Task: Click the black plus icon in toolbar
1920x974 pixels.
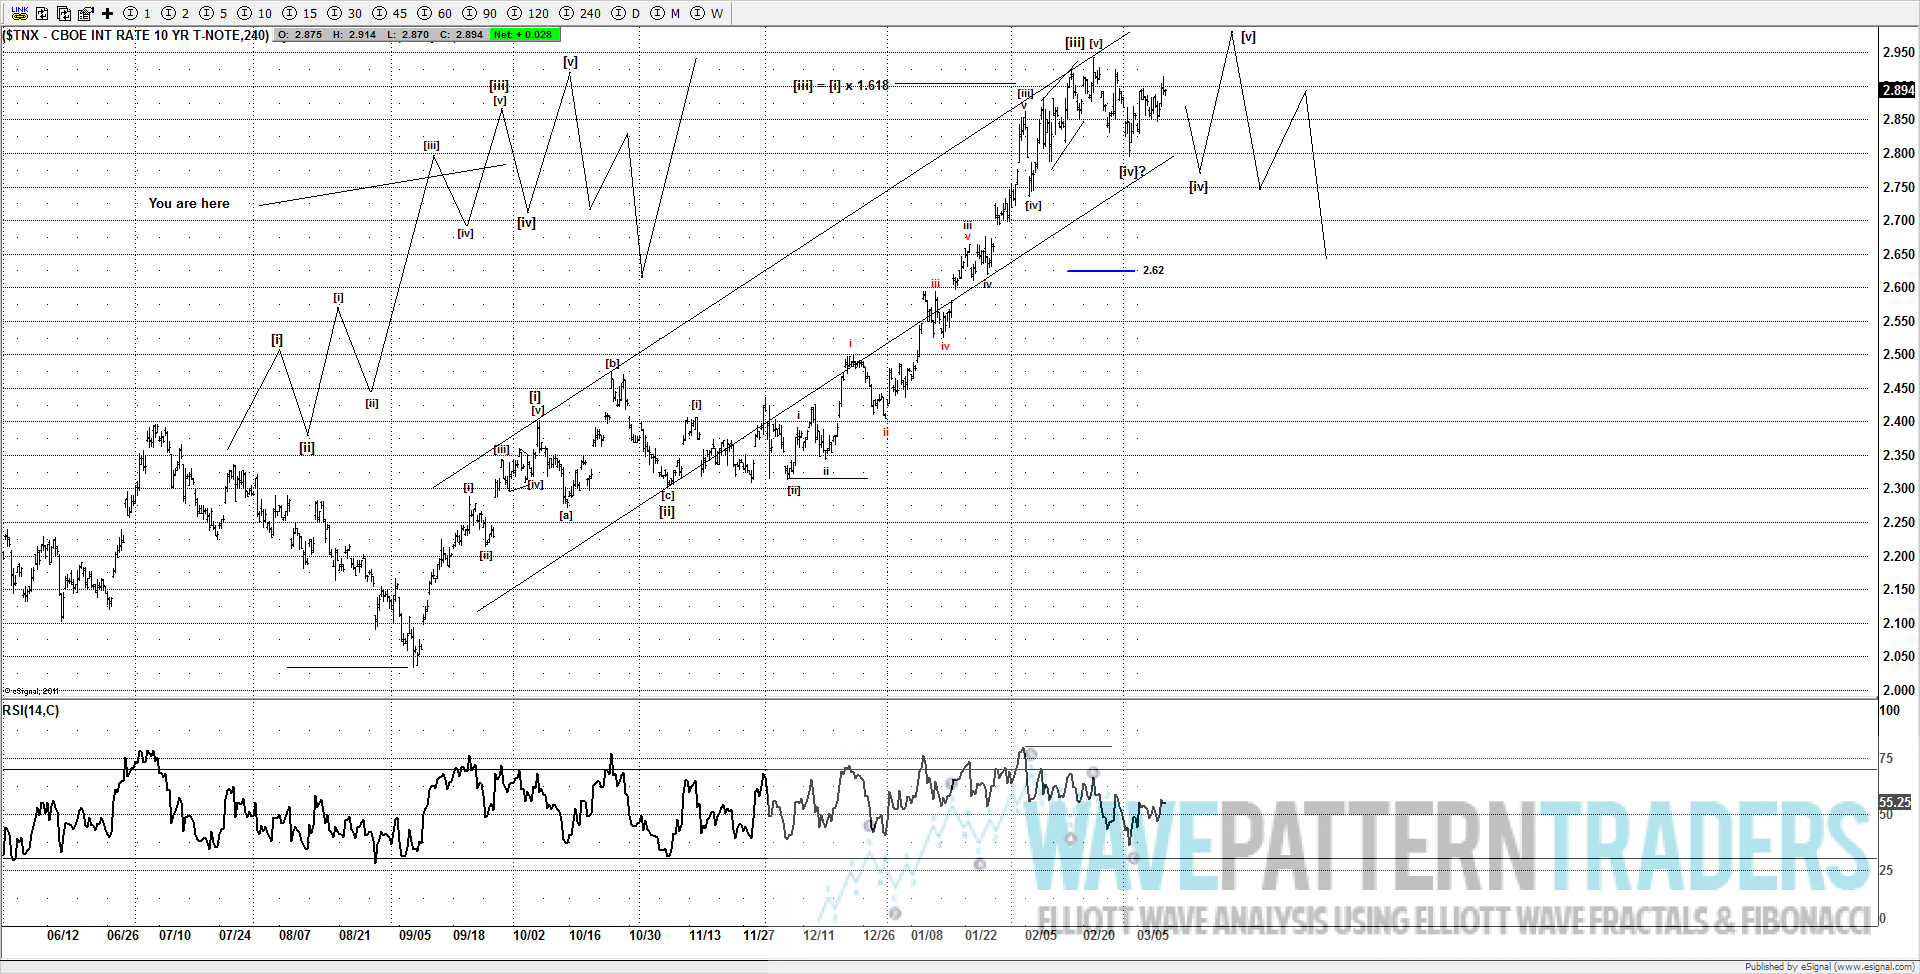Action: (107, 13)
